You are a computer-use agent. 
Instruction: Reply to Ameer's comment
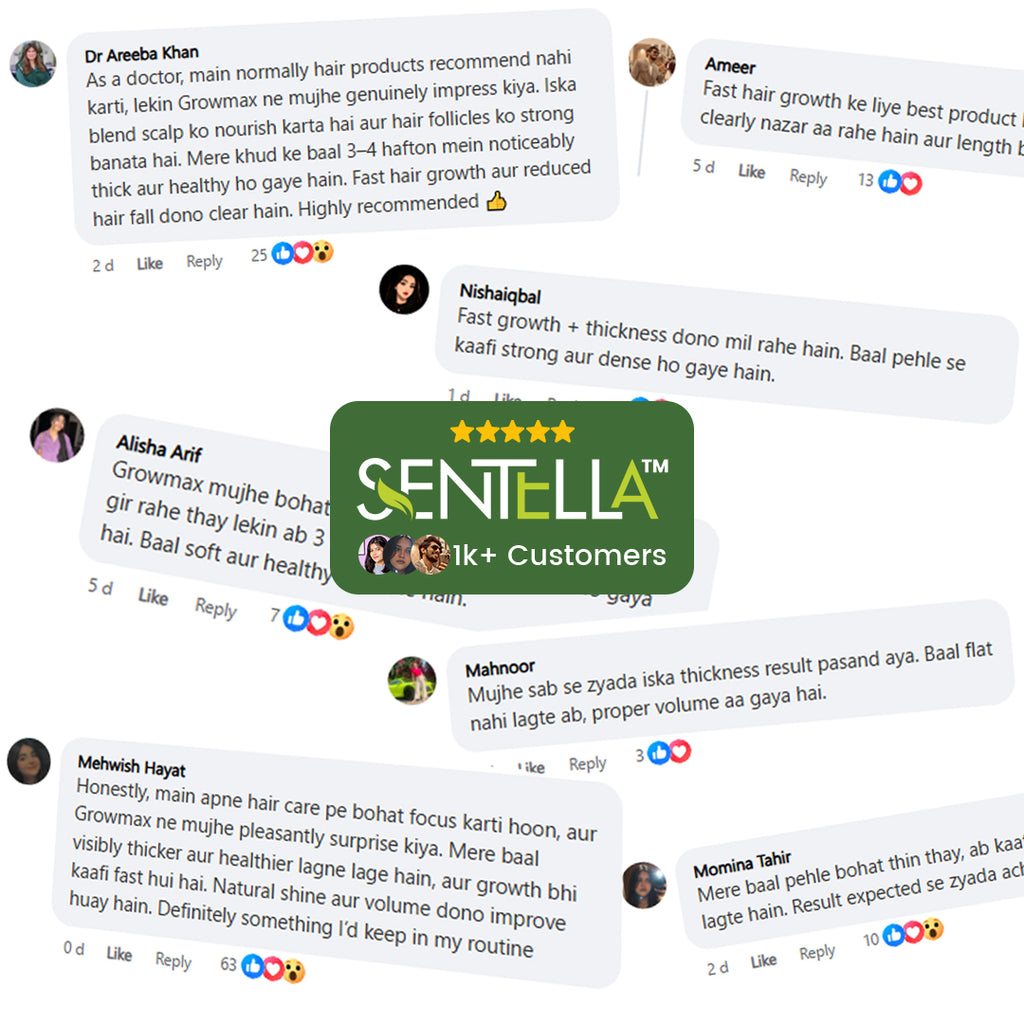pyautogui.click(x=808, y=177)
